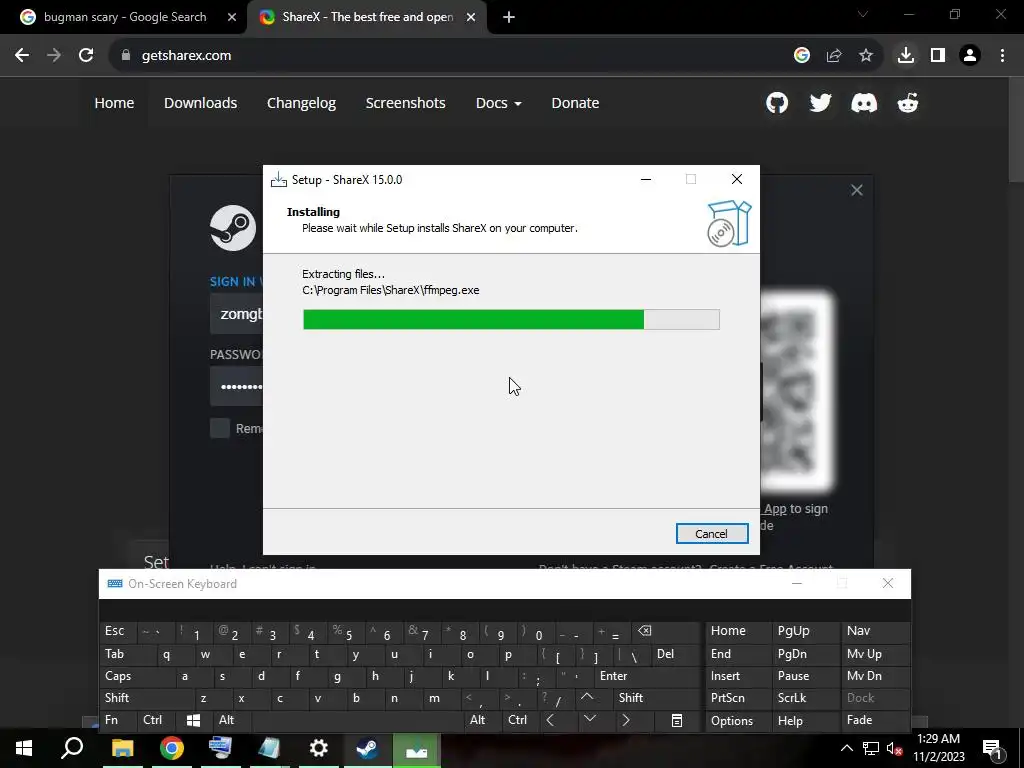Screen dimensions: 1024x768
Task: Open the GitHub icon link on ShareX site
Action: 776,103
